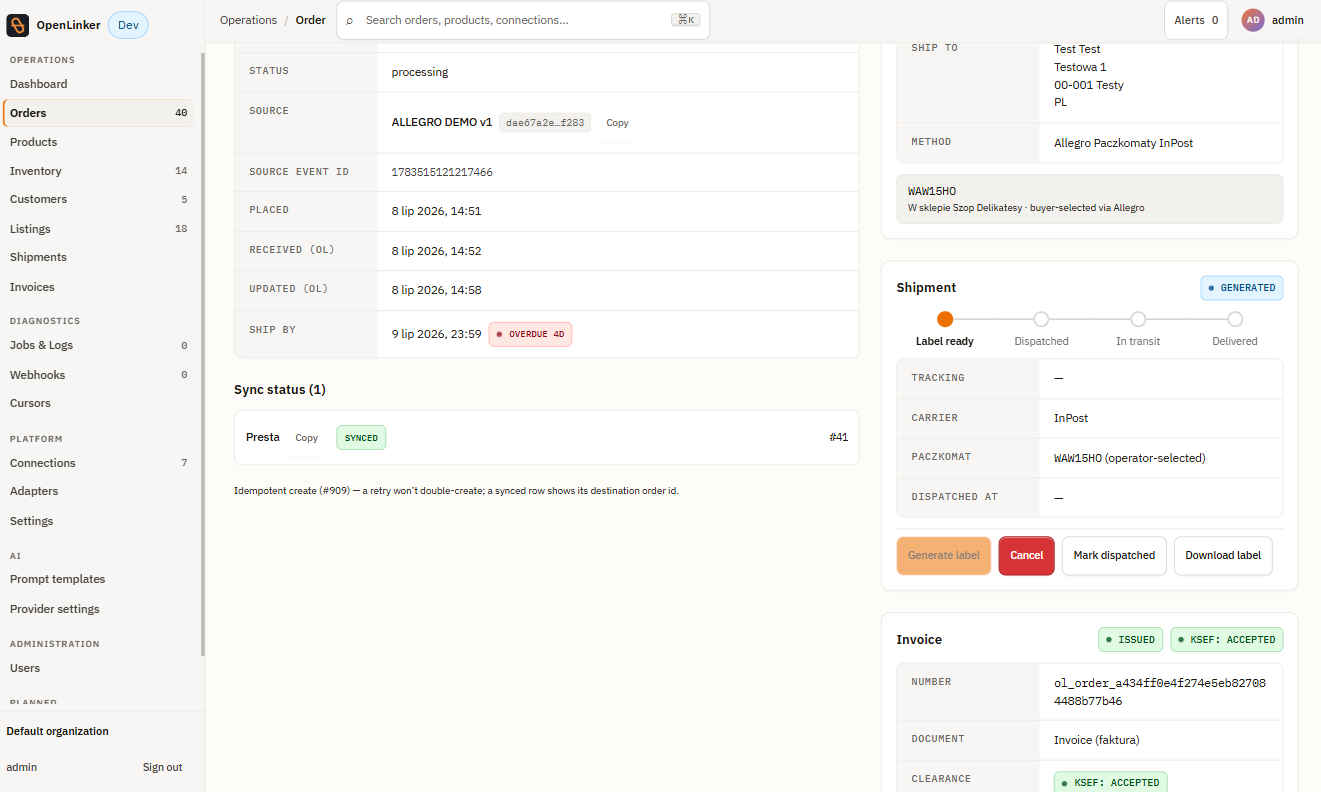Open the Alerts button
The width and height of the screenshot is (1321, 792).
pyautogui.click(x=1196, y=20)
